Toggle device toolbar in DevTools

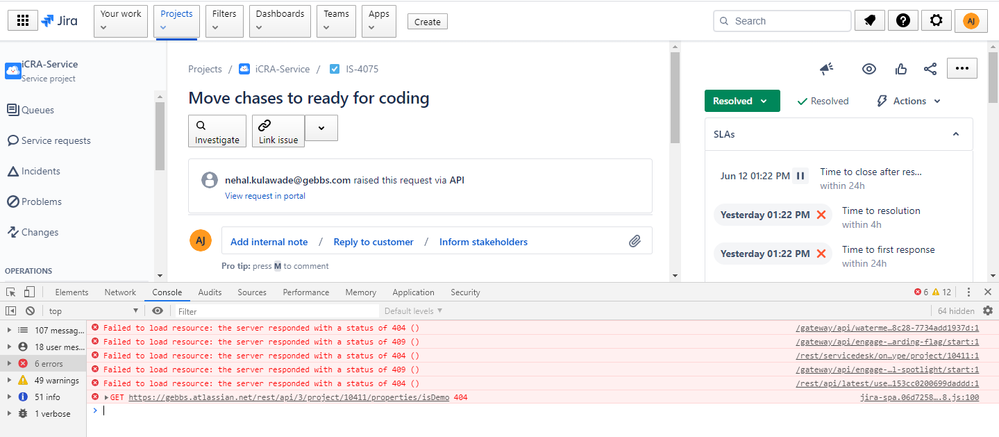(29, 292)
